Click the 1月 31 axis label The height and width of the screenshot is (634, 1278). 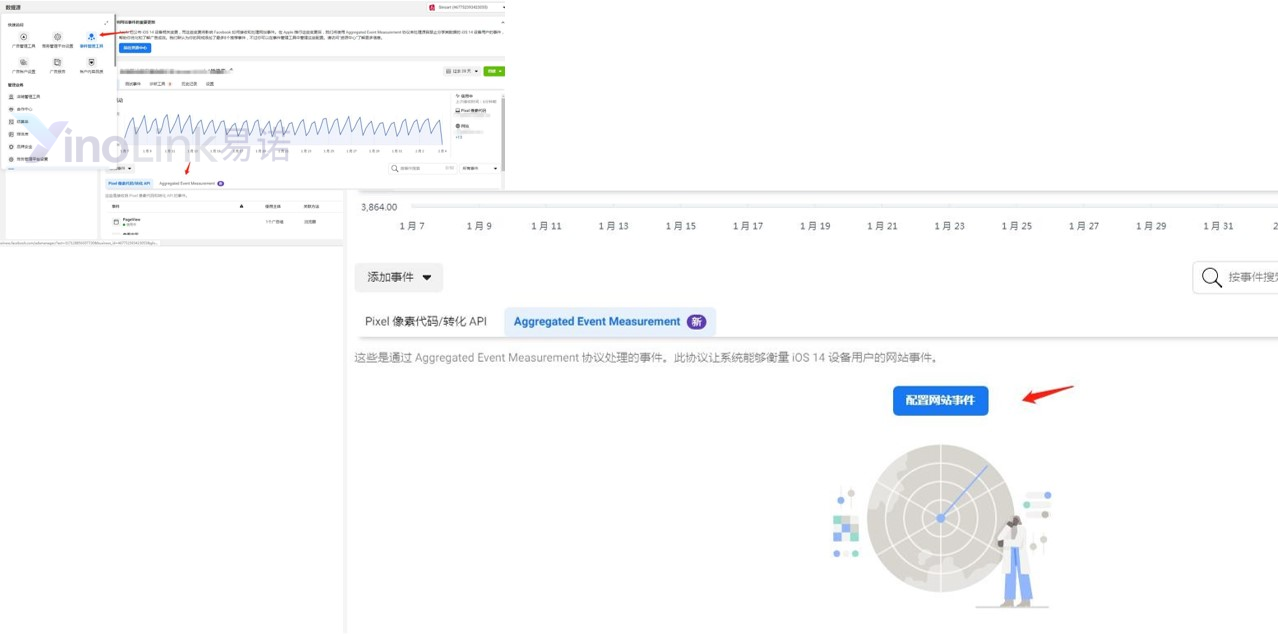[1218, 226]
